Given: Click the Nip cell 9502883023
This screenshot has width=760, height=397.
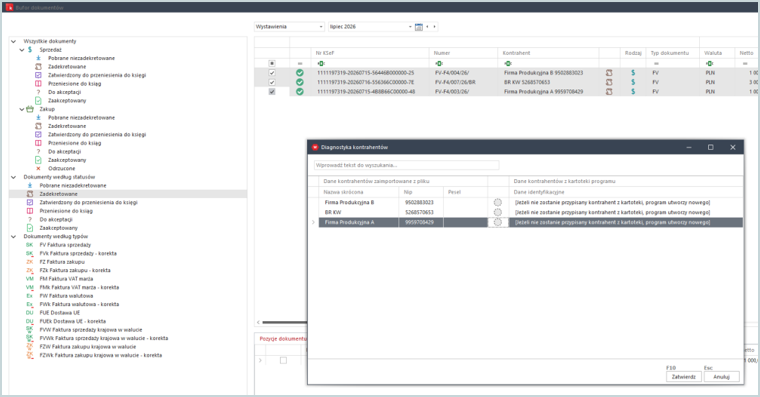Looking at the screenshot, I should pyautogui.click(x=421, y=203).
